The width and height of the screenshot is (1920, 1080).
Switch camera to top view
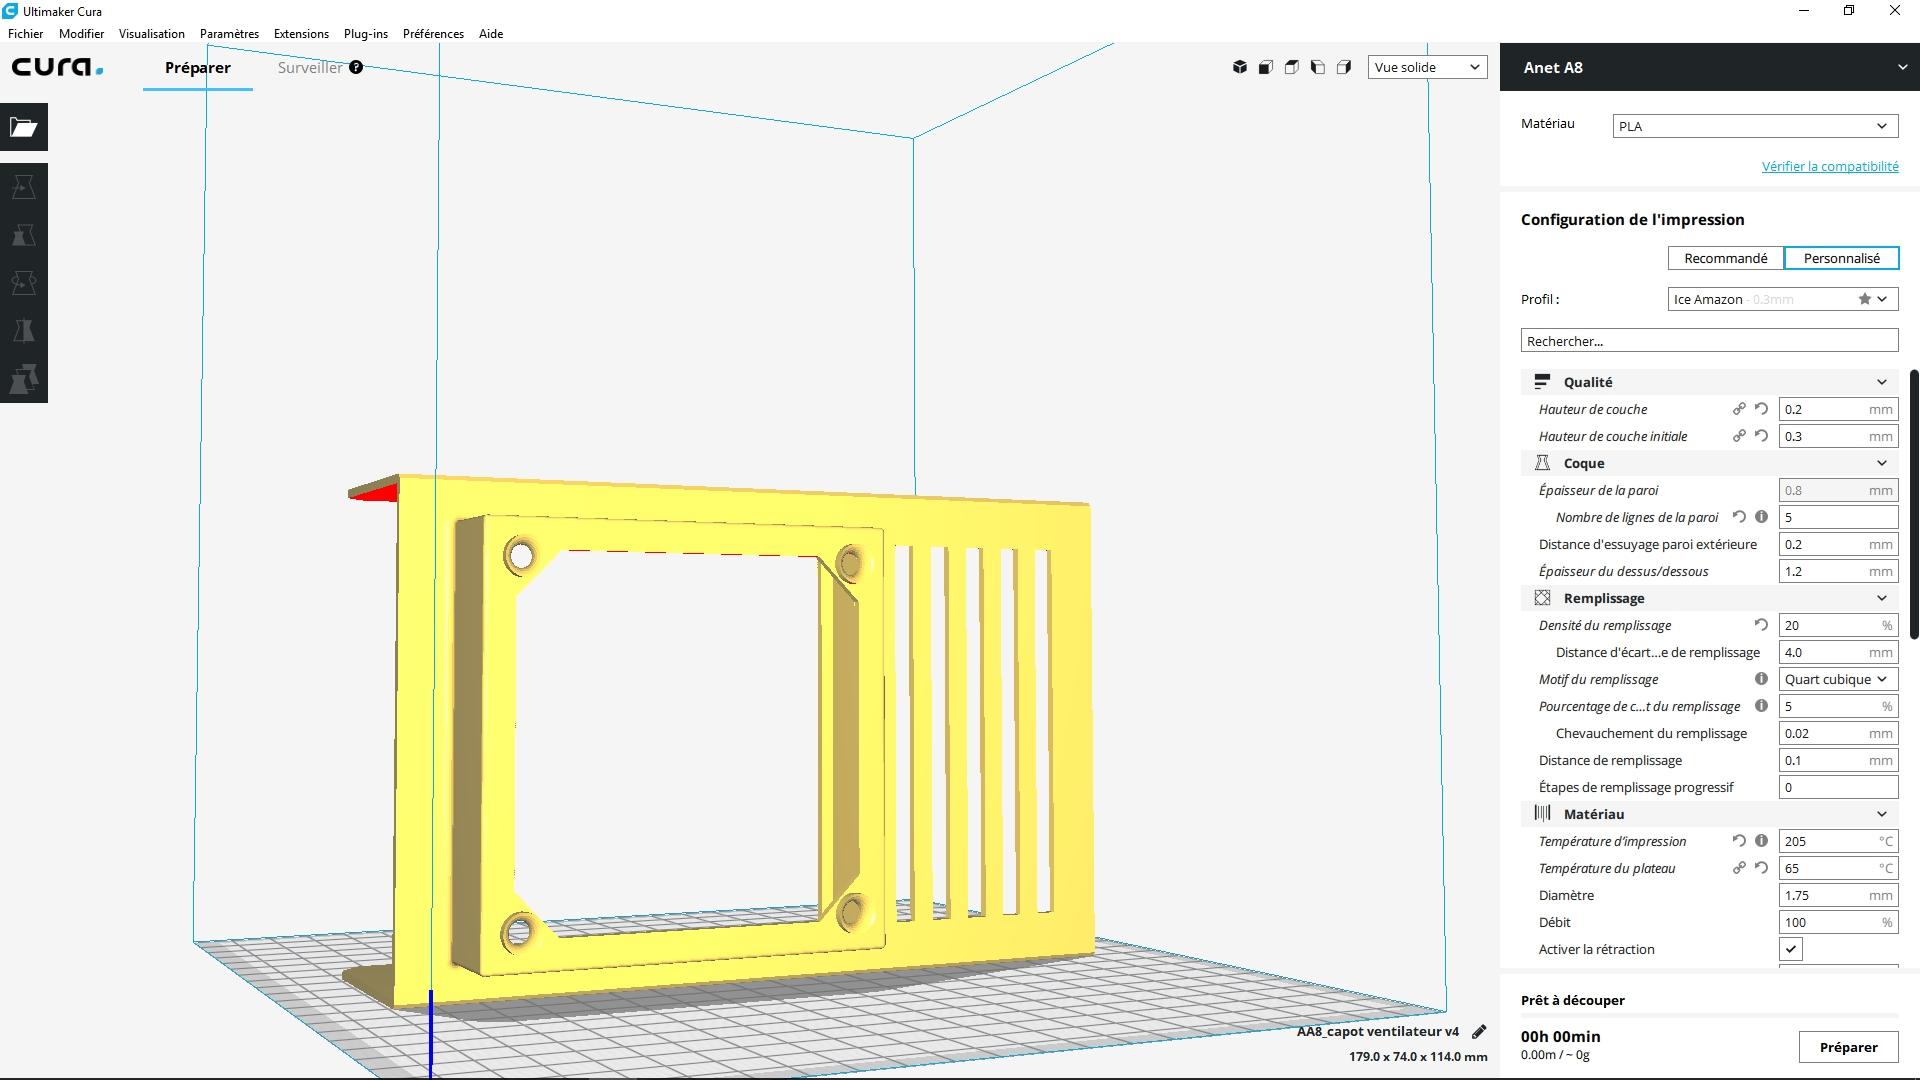1291,67
